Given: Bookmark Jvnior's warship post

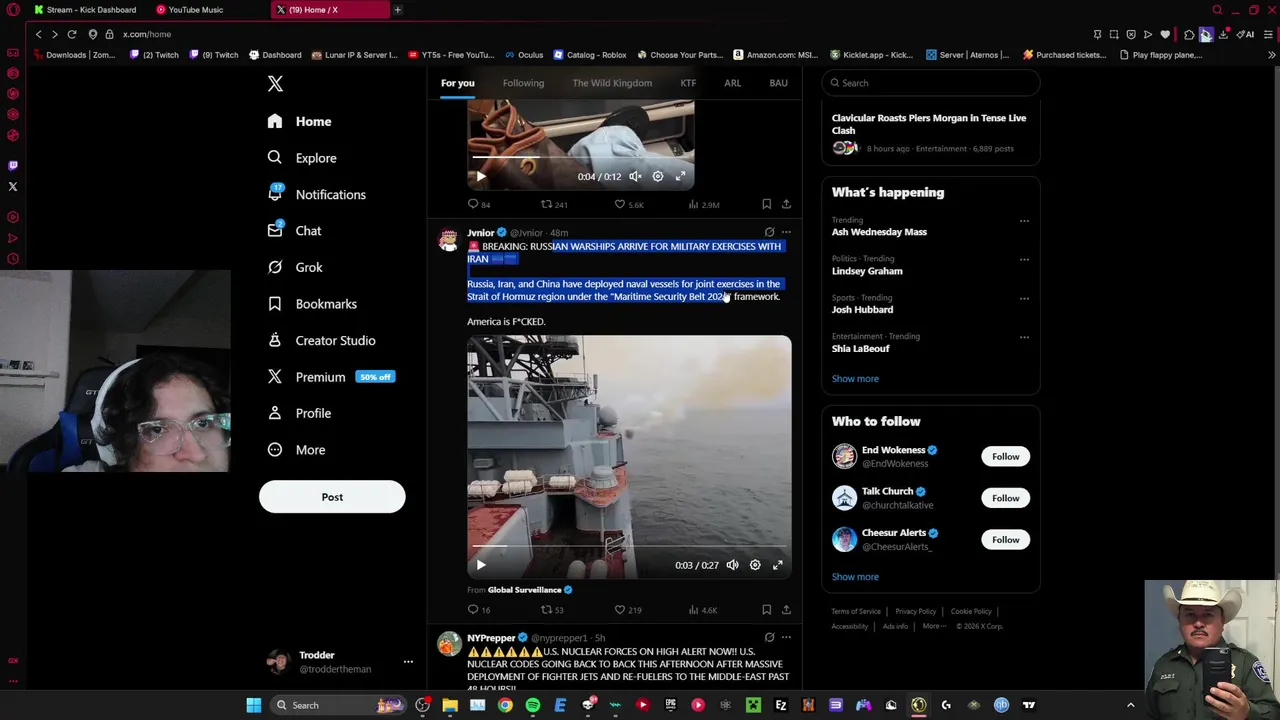Looking at the screenshot, I should 767,609.
